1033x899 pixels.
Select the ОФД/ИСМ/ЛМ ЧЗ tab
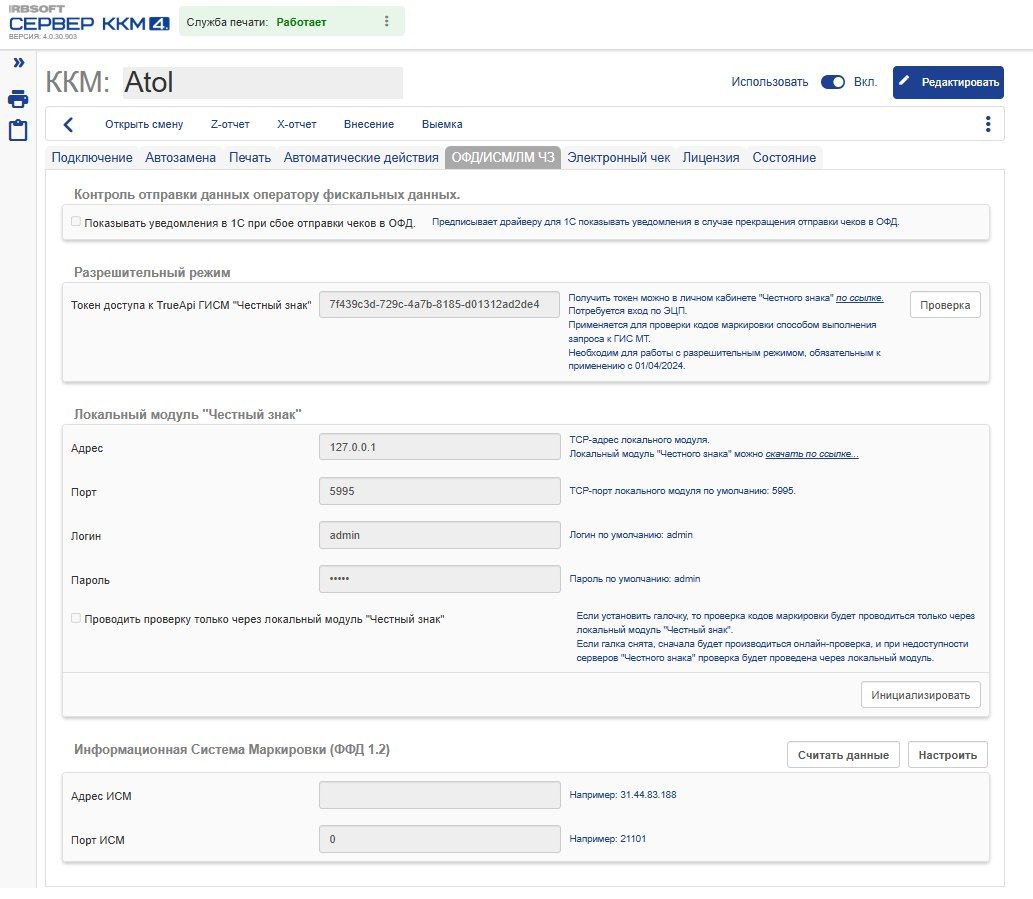(x=503, y=157)
